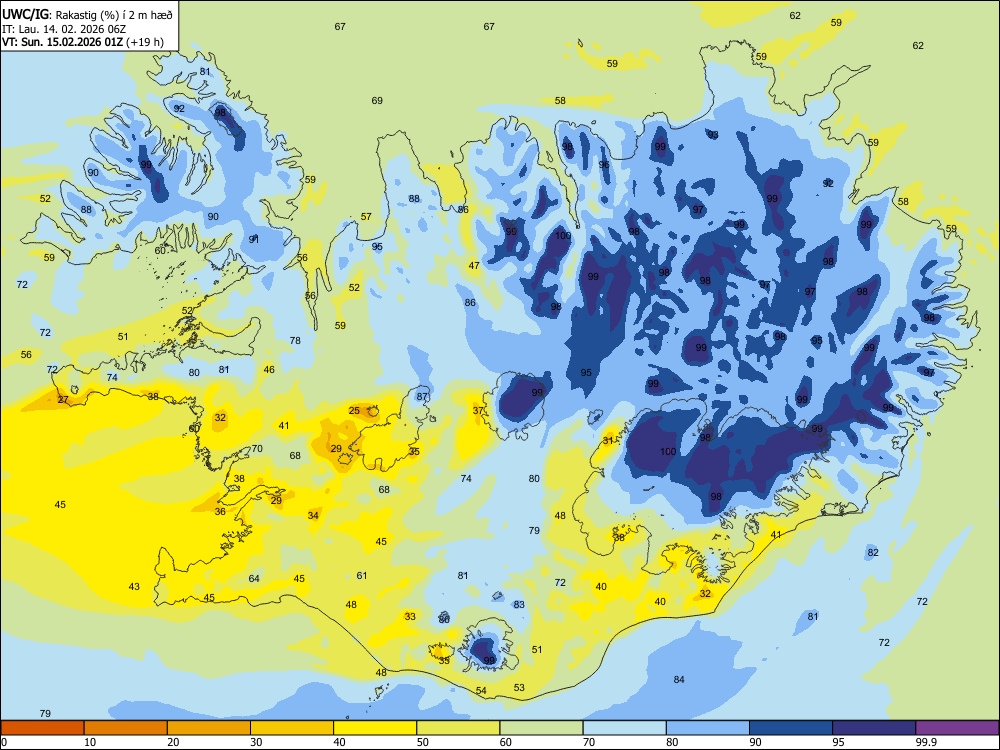Click the pale yellow 50–60 legend swatch
Image resolution: width=1000 pixels, height=750 pixels.
(x=459, y=728)
